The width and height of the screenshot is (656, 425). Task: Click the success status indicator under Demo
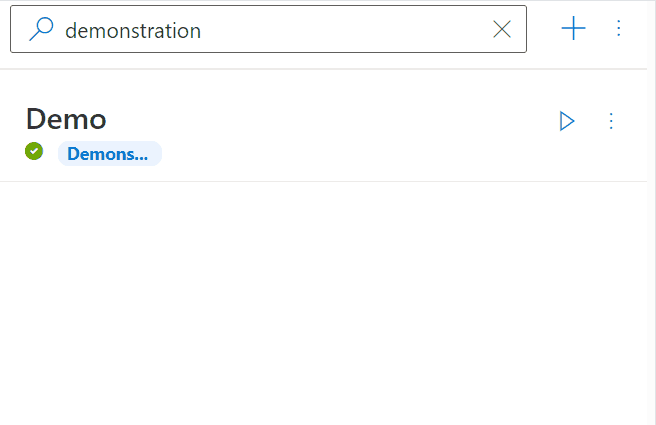pyautogui.click(x=34, y=151)
